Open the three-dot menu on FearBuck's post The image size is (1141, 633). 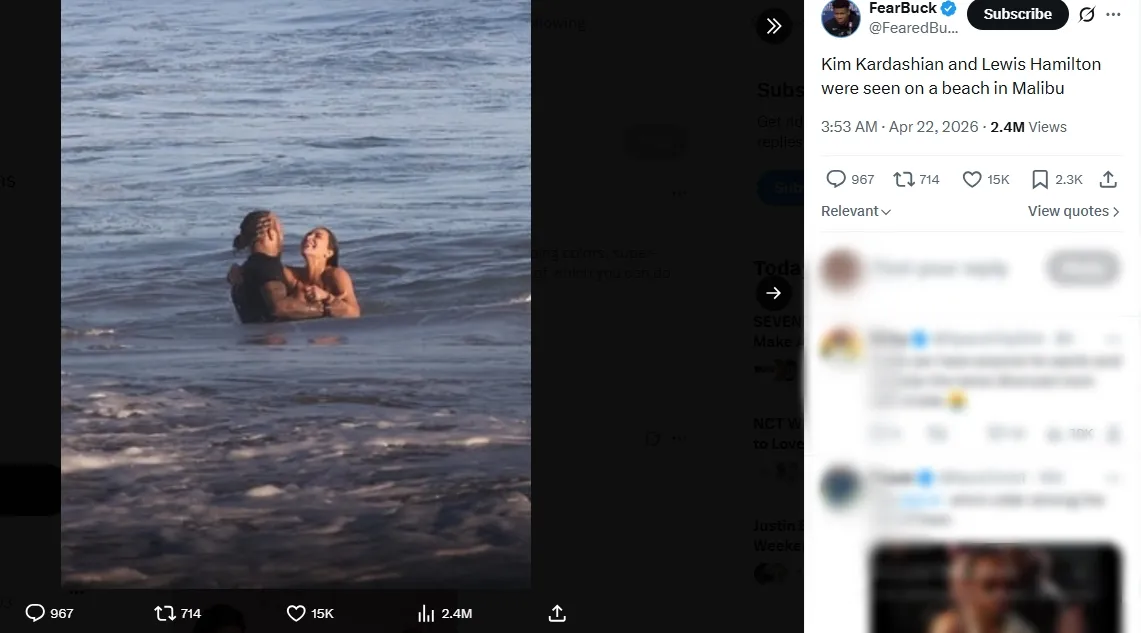point(1113,14)
